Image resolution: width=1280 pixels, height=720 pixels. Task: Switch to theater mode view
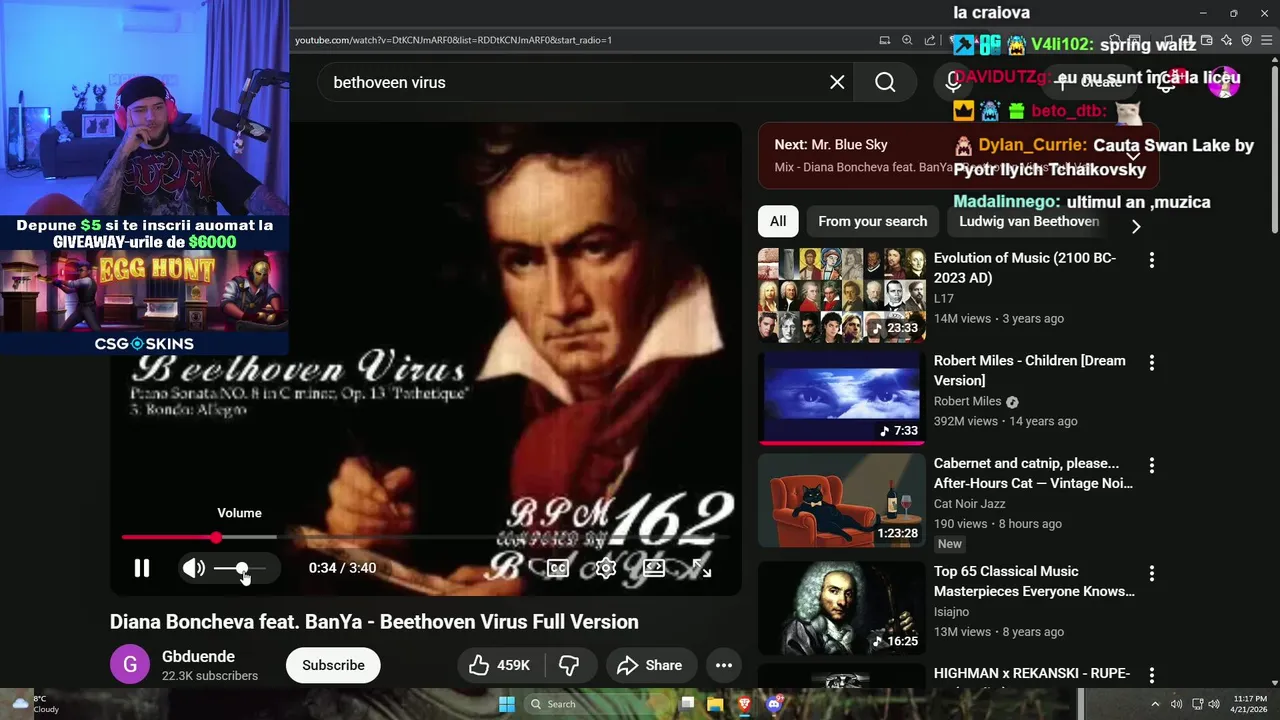[x=654, y=568]
